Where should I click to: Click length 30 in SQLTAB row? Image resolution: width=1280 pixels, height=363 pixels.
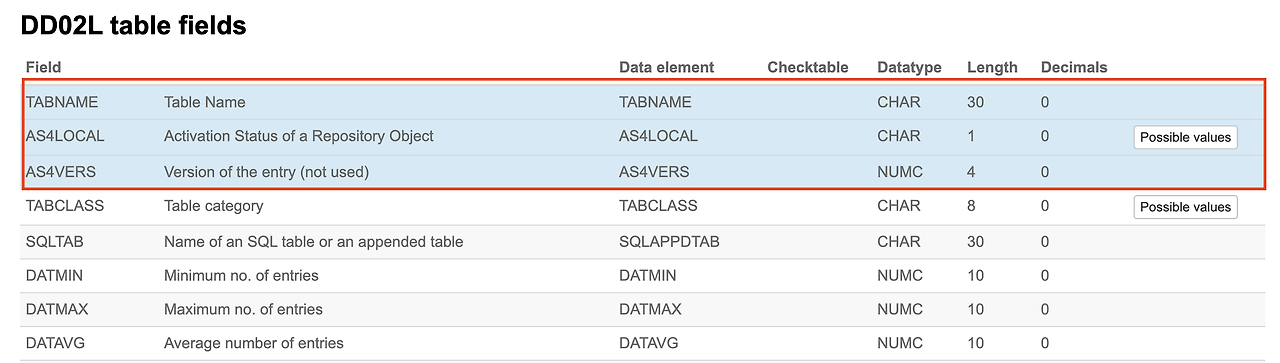(x=976, y=242)
